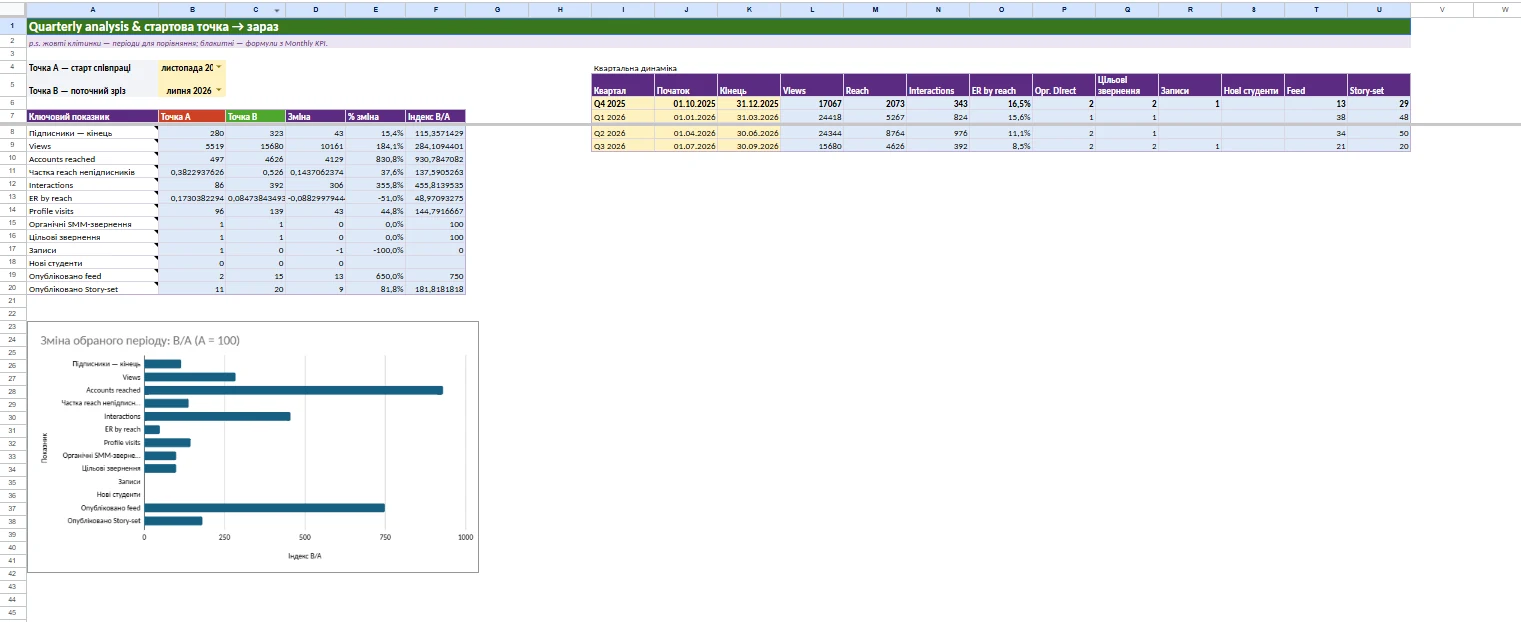Select the 'Підписники — кінець' row label
This screenshot has width=1521, height=622.
[92, 133]
